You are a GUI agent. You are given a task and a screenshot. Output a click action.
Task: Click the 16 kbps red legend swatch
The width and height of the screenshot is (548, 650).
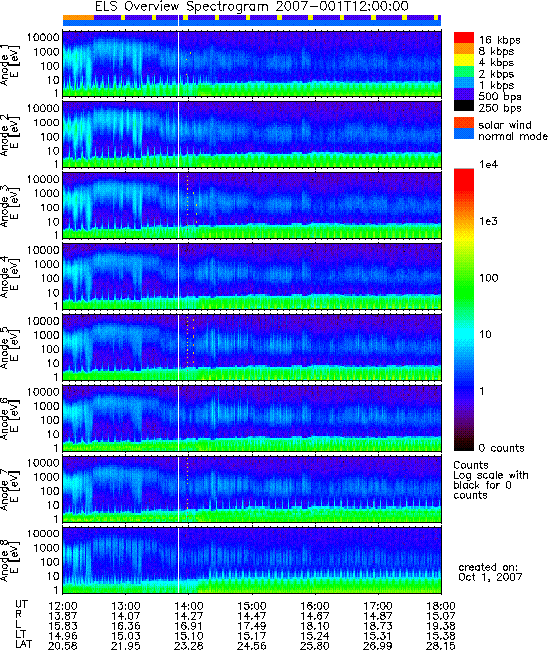coord(463,37)
